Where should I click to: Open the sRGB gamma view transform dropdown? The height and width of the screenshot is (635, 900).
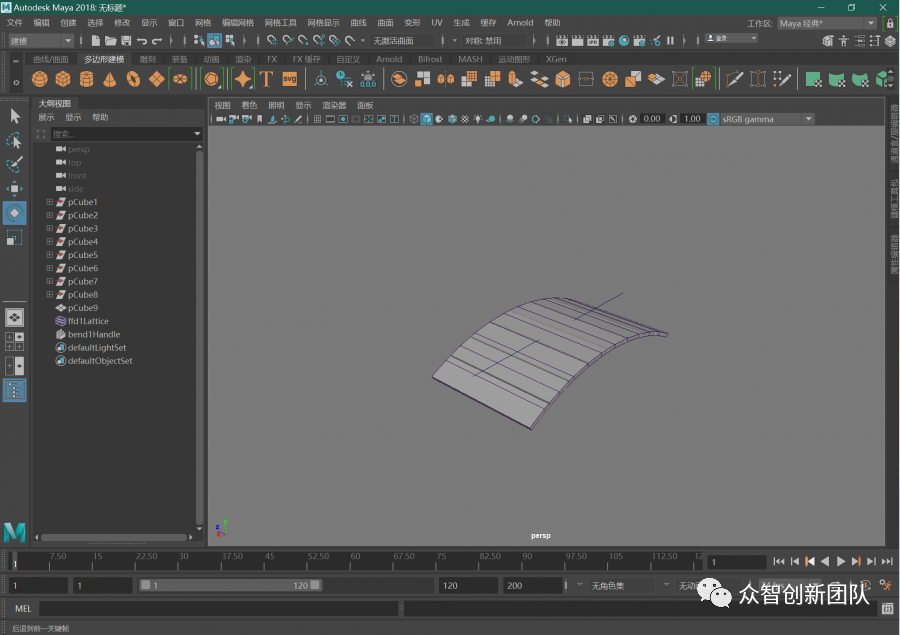[x=808, y=119]
